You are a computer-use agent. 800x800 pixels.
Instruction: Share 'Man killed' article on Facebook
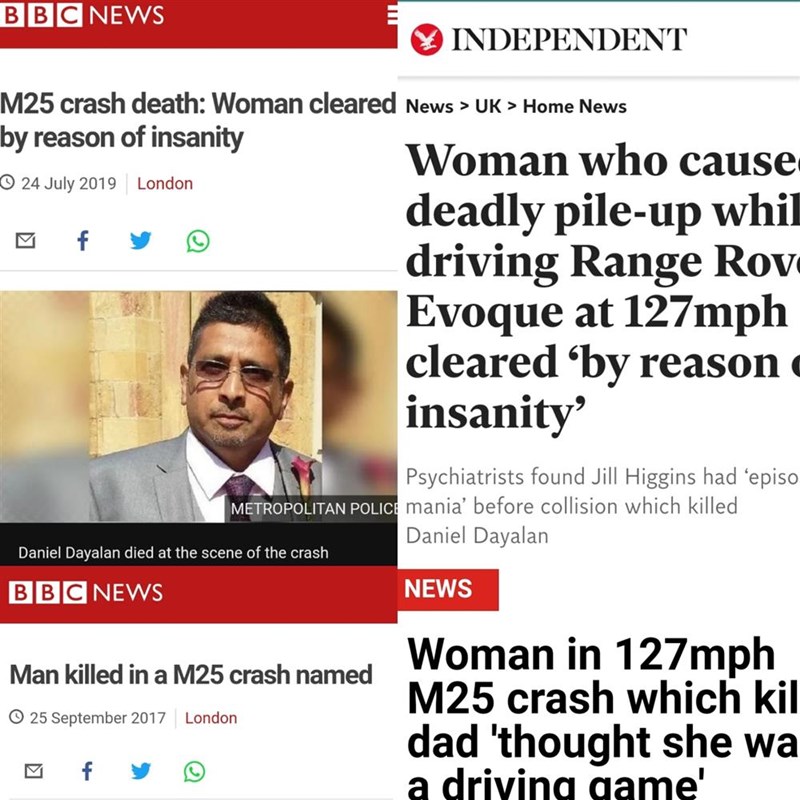88,771
